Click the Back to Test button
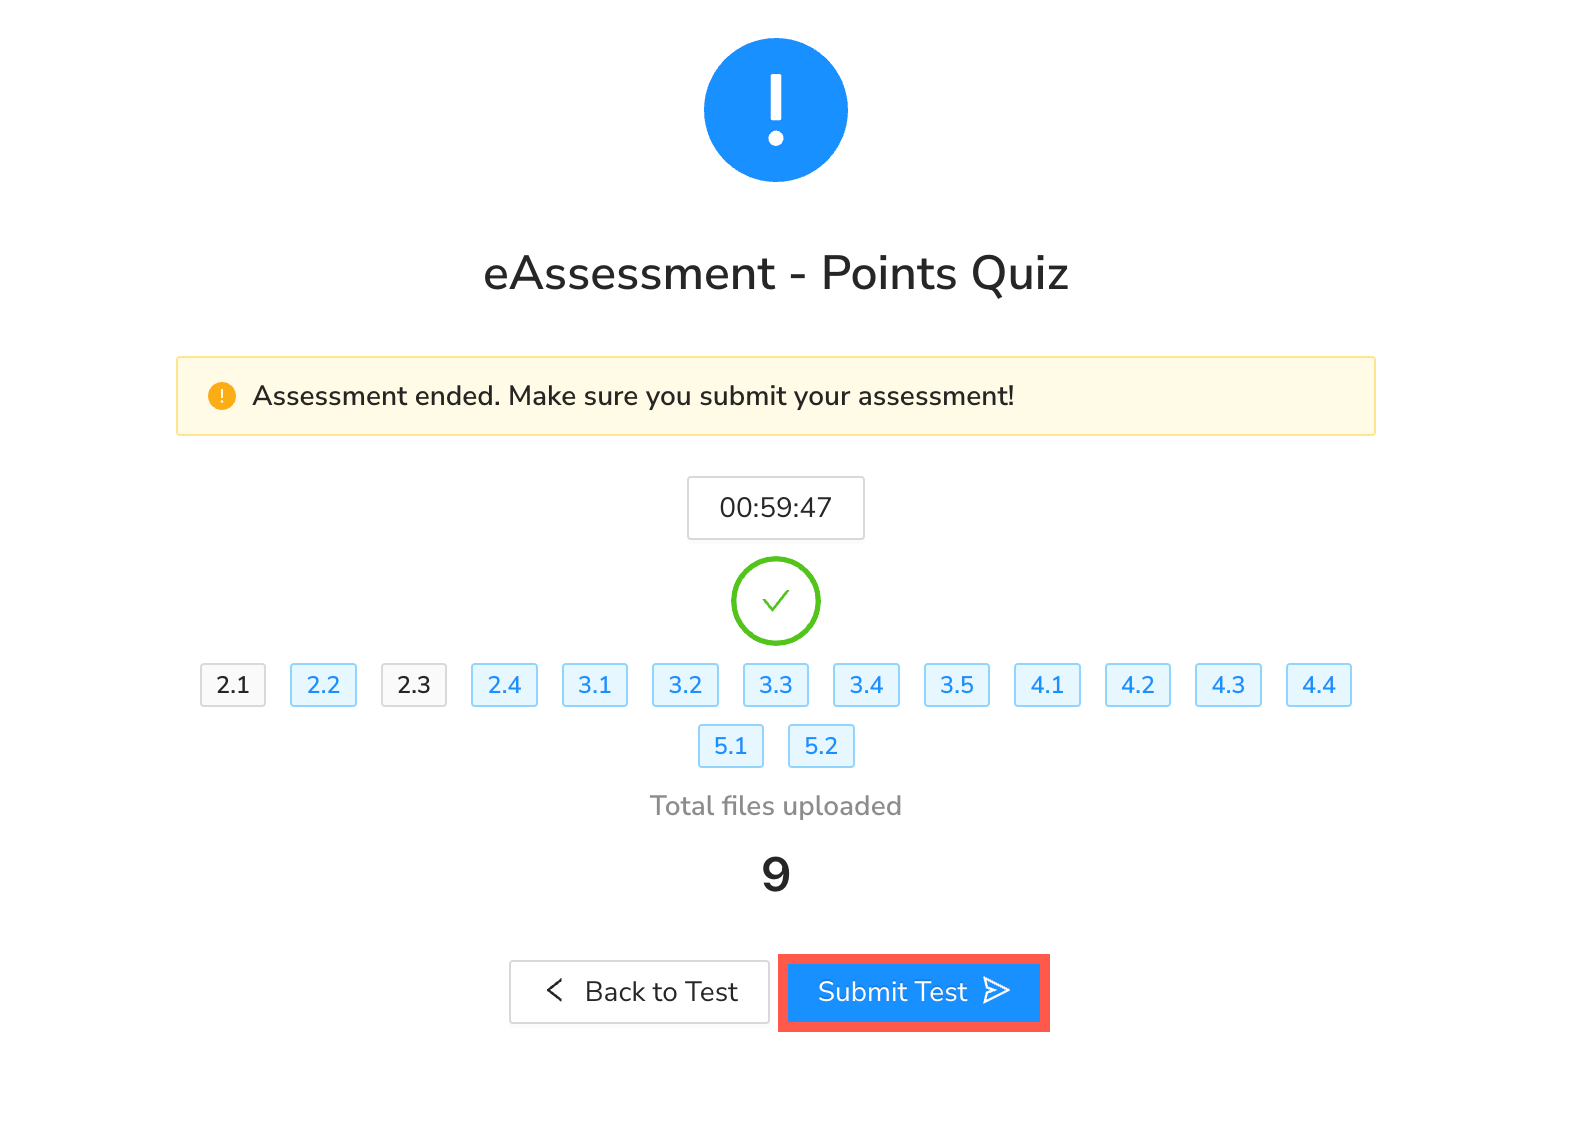Image resolution: width=1584 pixels, height=1144 pixels. pos(639,991)
